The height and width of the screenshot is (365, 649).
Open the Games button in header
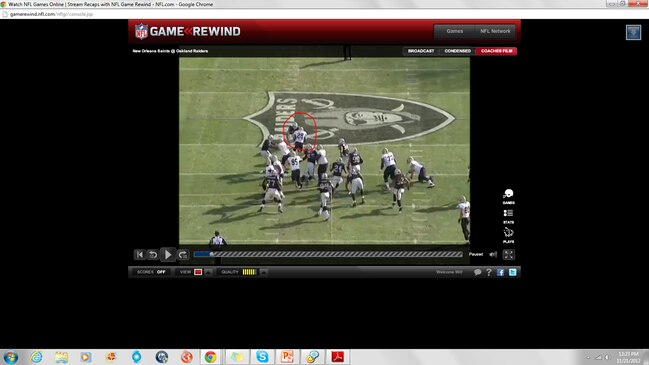(x=454, y=31)
